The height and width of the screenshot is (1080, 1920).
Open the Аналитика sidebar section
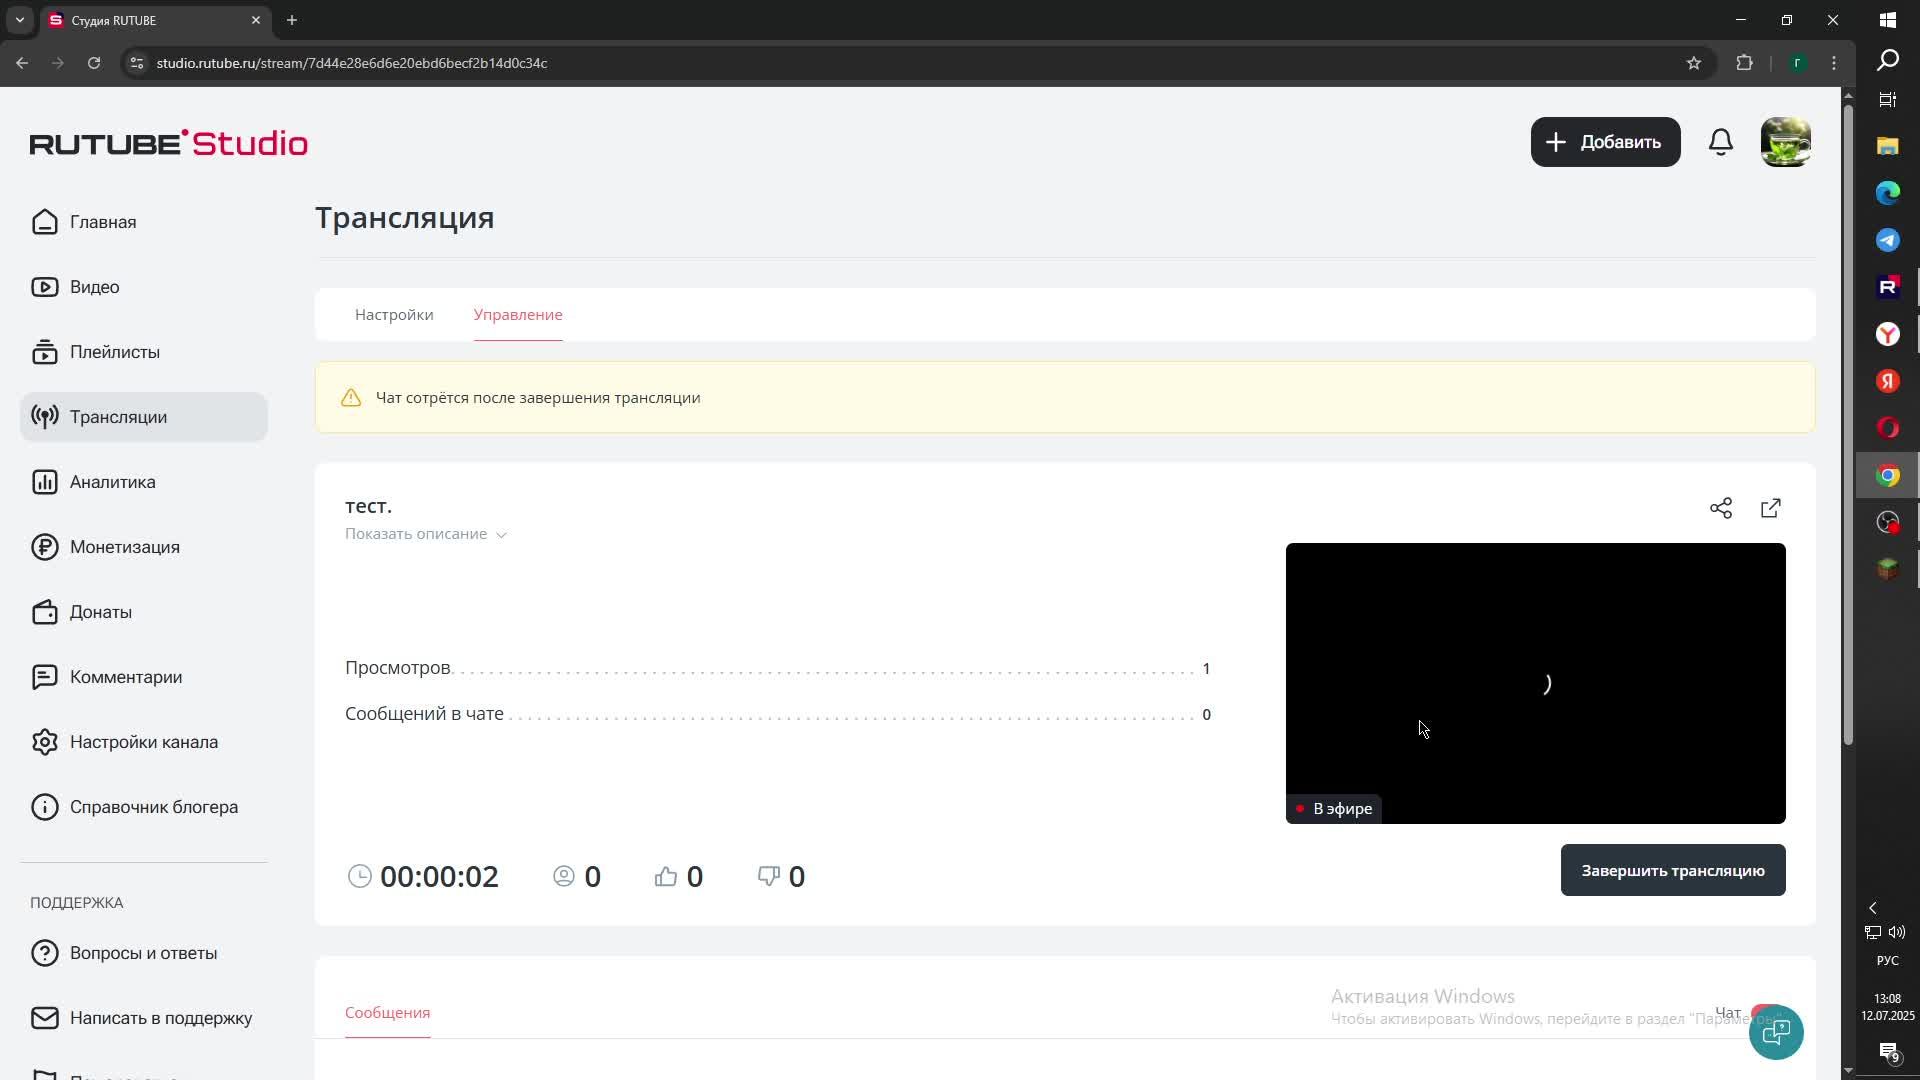(x=112, y=482)
